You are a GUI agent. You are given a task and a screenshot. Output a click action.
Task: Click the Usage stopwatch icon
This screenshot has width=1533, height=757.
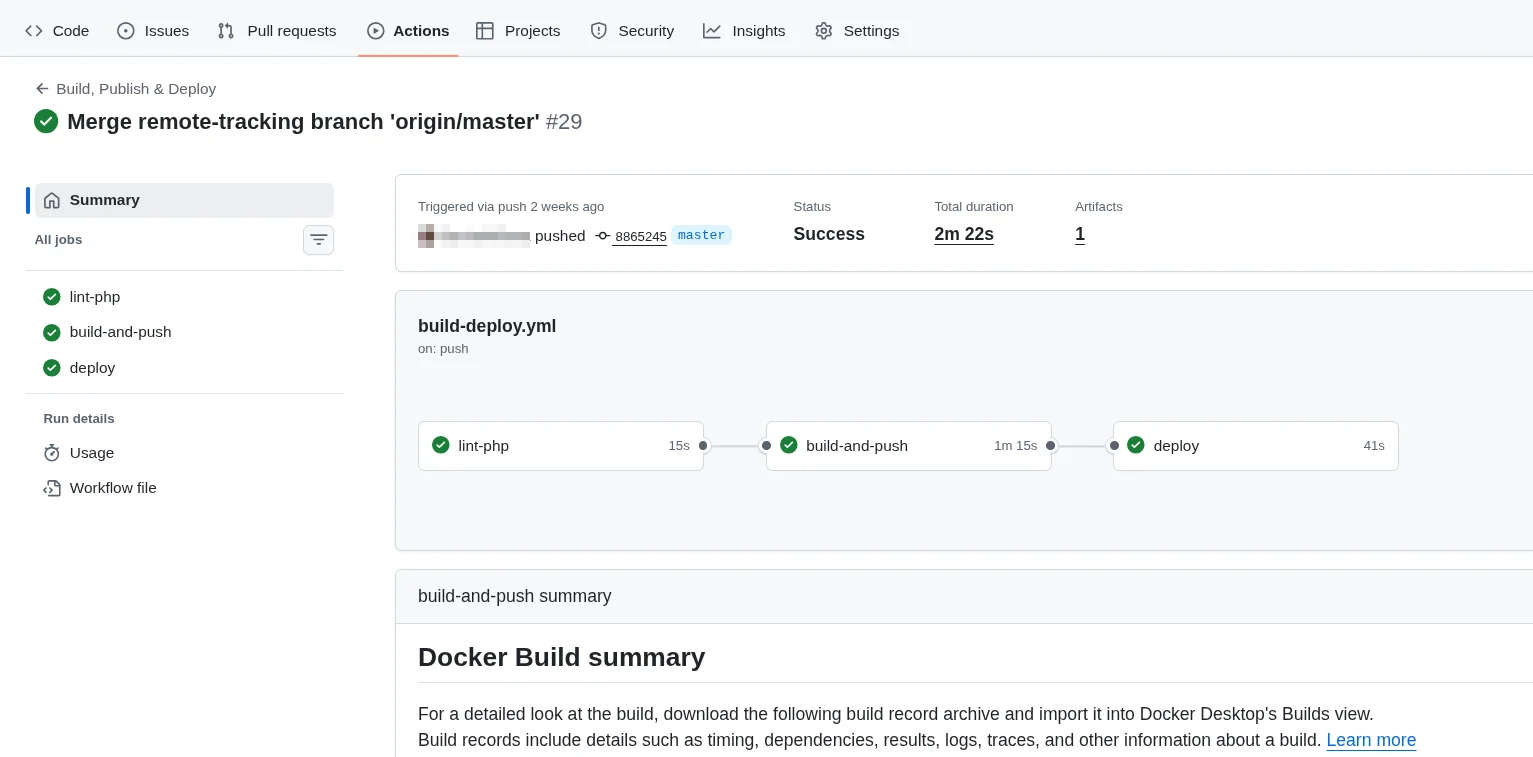coord(51,453)
